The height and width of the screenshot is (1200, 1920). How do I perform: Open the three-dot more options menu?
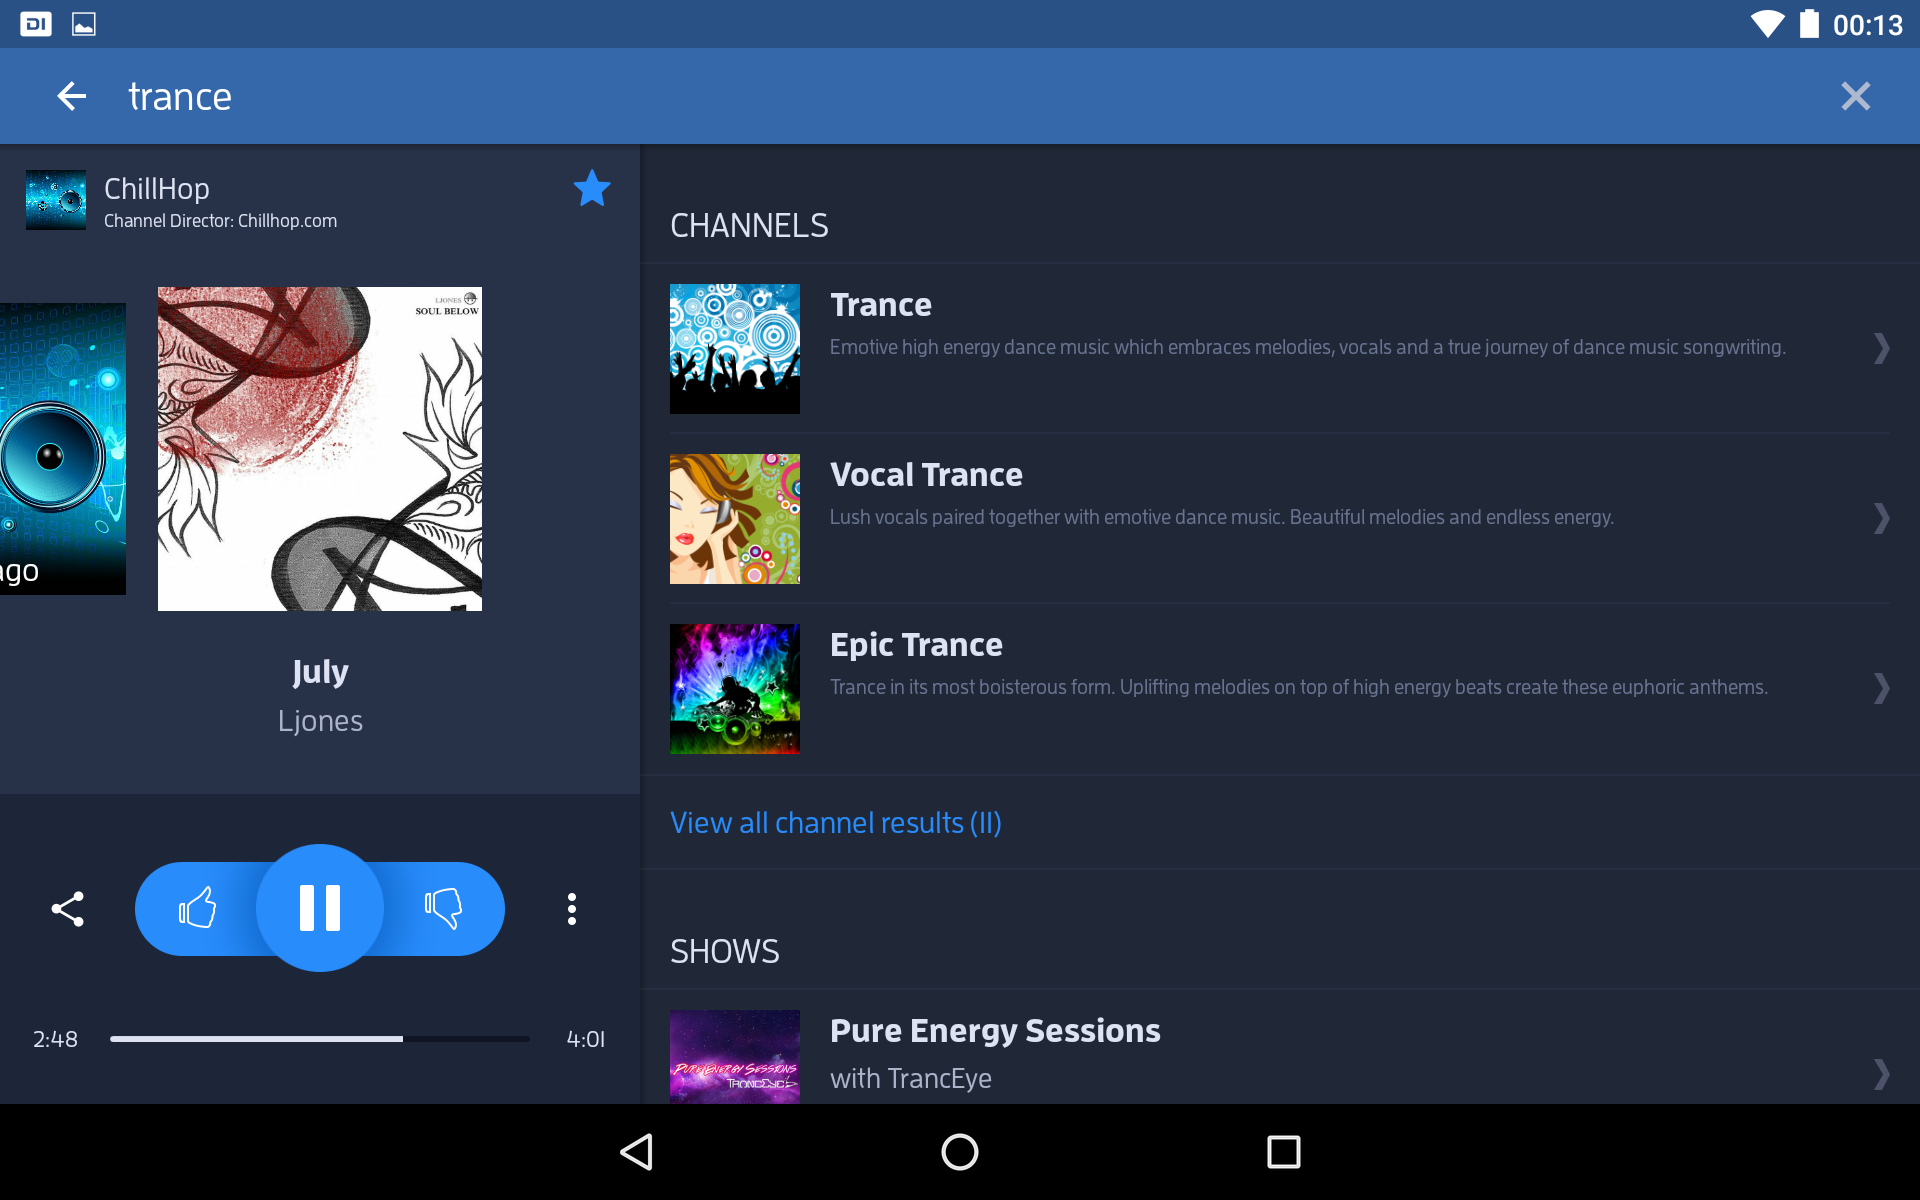pyautogui.click(x=572, y=909)
